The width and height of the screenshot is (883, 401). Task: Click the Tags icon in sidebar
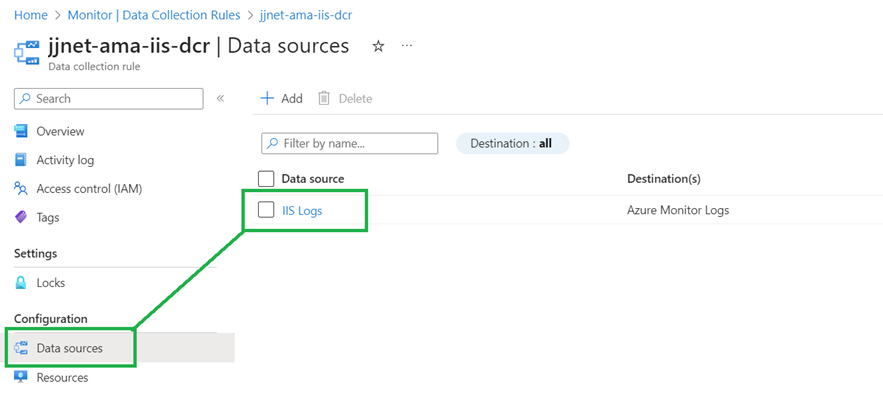click(x=21, y=217)
